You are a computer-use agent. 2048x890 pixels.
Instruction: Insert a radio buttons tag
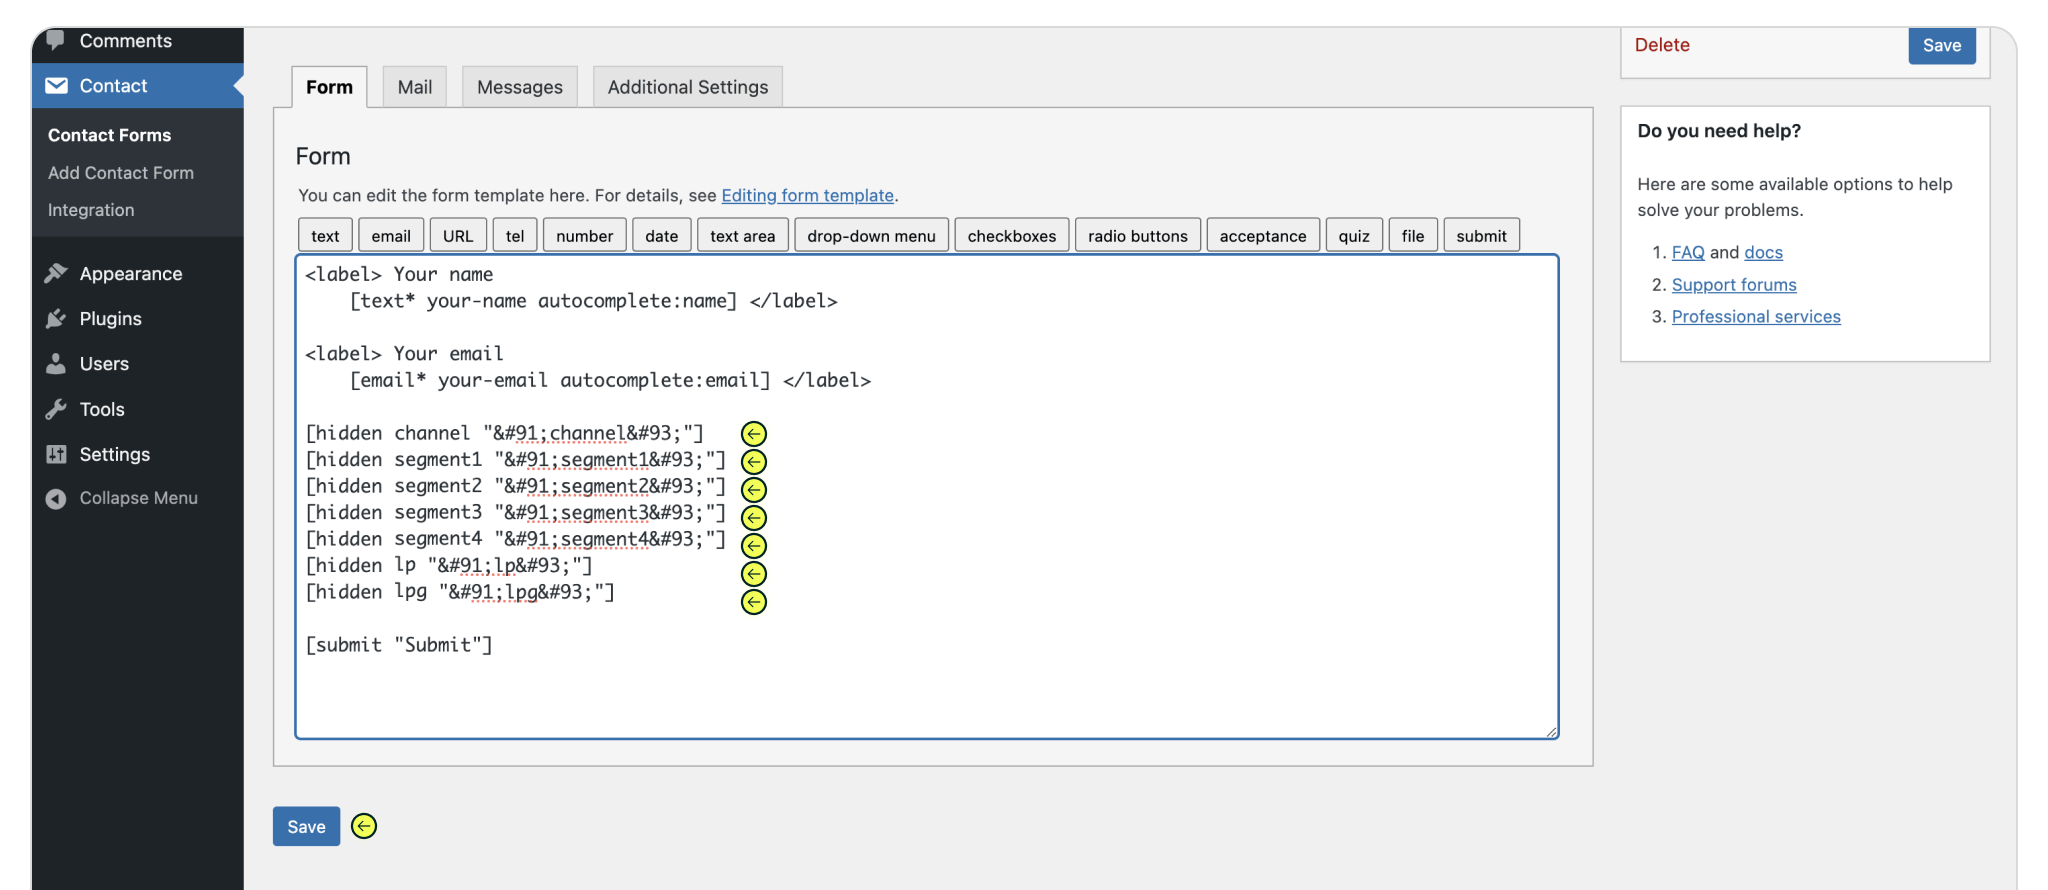1138,235
